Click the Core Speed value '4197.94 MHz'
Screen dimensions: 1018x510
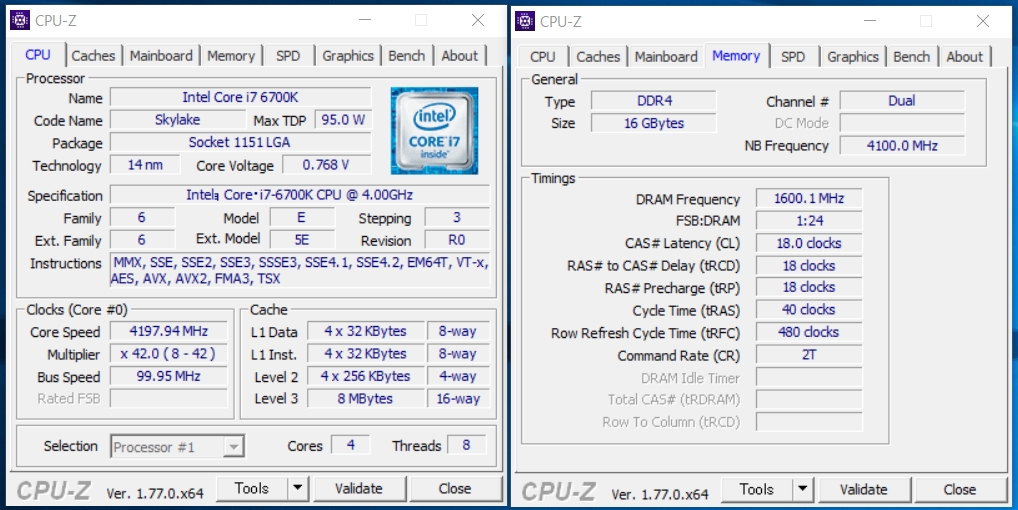click(x=169, y=331)
